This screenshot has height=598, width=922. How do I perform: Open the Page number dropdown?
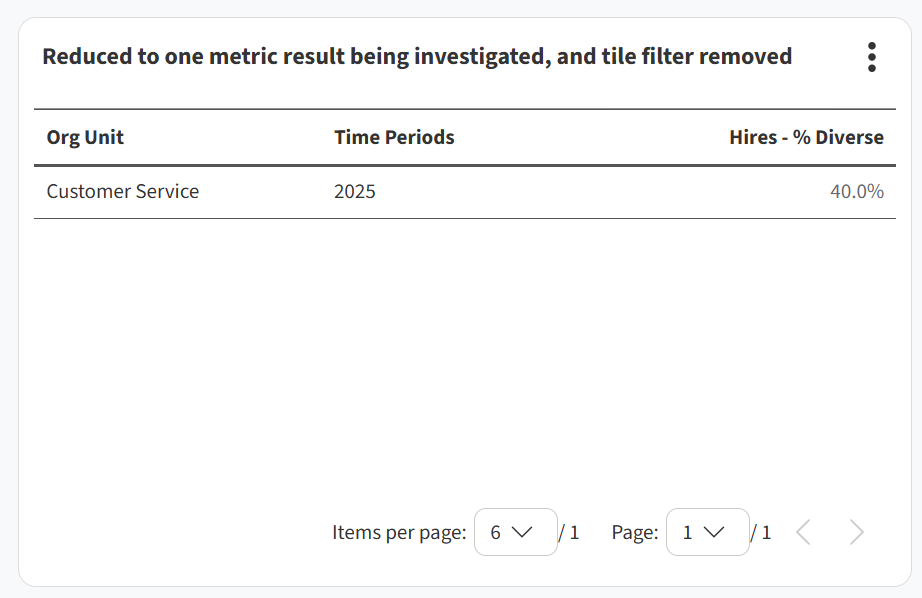(707, 532)
